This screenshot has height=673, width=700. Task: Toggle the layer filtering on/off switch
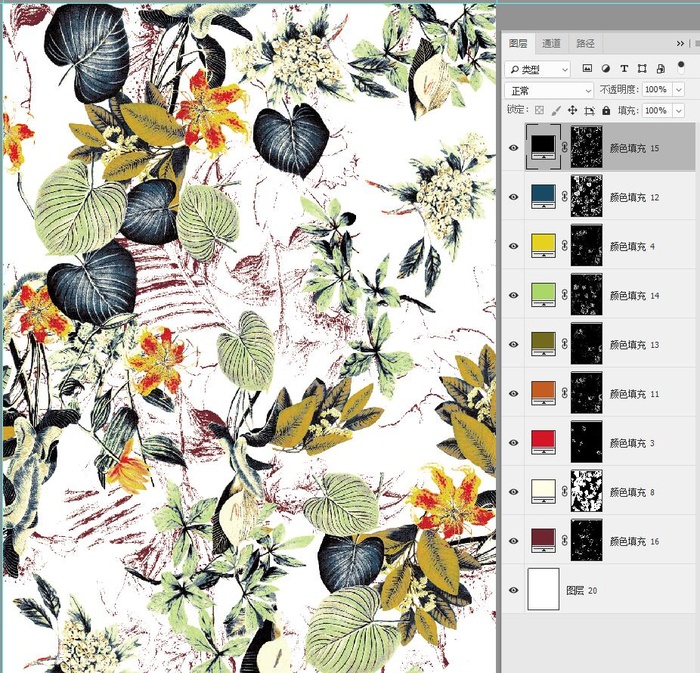tap(681, 67)
